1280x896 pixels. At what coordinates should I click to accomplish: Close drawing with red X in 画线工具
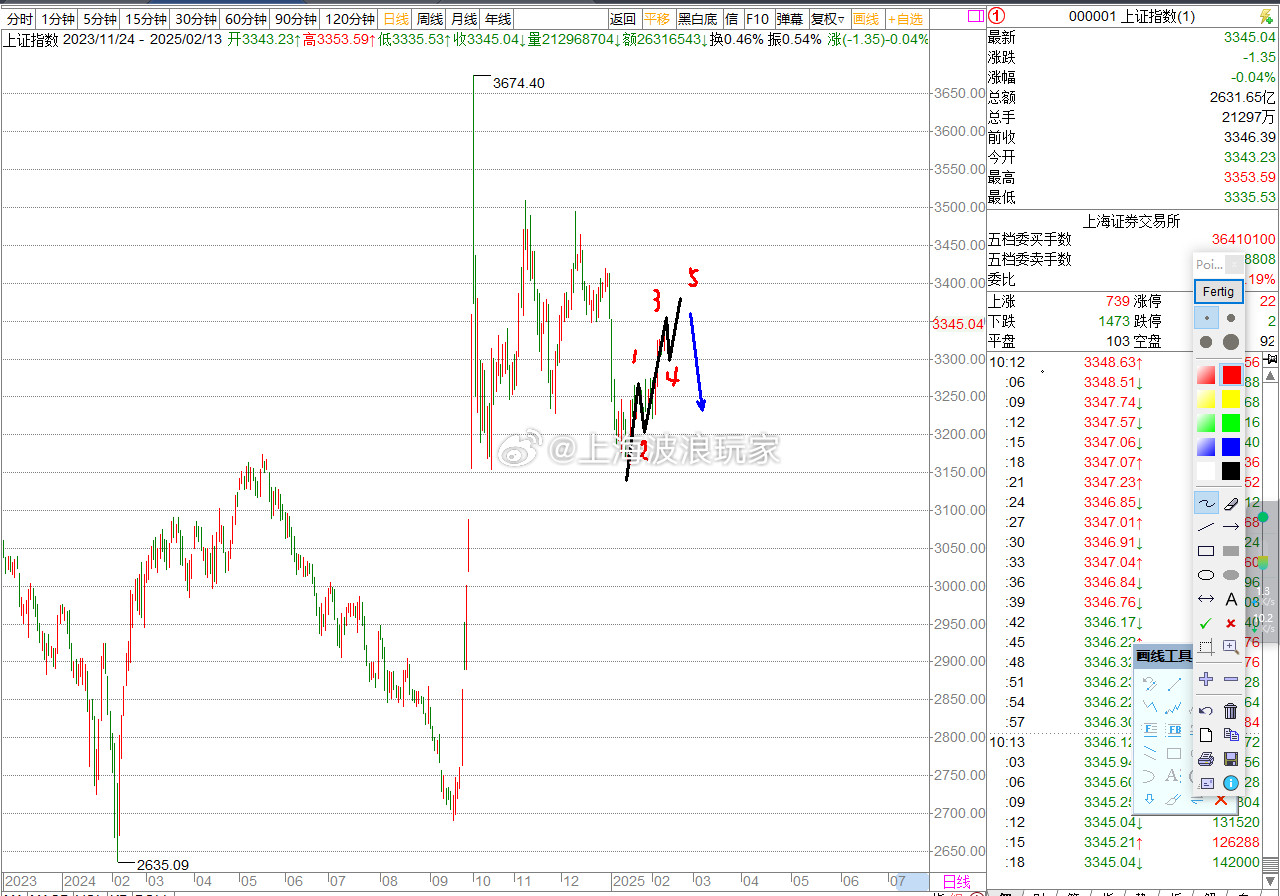1220,800
